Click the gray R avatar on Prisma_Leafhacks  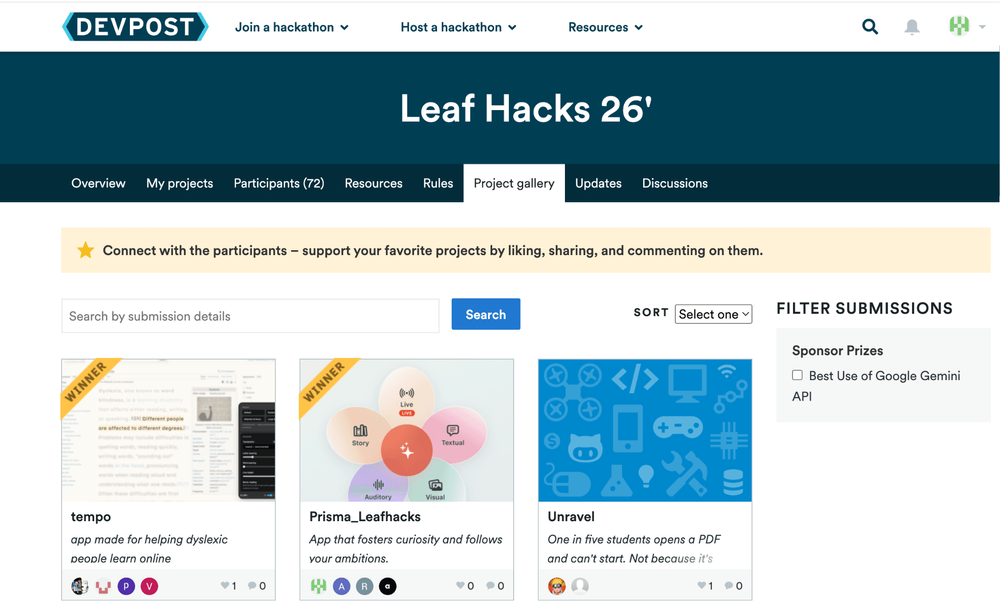pyautogui.click(x=365, y=586)
